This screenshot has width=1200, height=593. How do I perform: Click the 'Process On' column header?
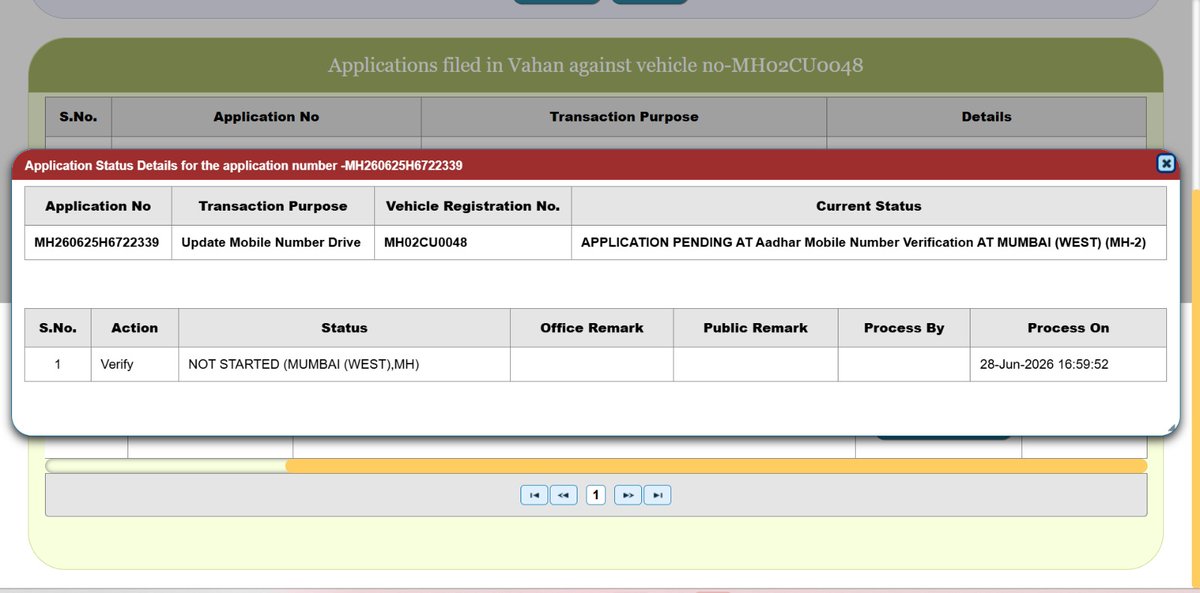pos(1068,328)
